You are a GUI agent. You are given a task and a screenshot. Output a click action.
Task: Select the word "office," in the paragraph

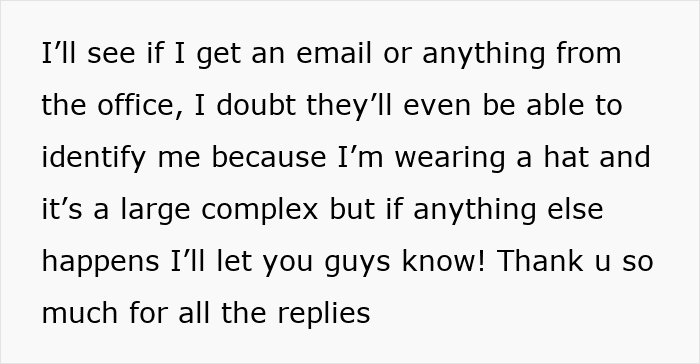(140, 105)
